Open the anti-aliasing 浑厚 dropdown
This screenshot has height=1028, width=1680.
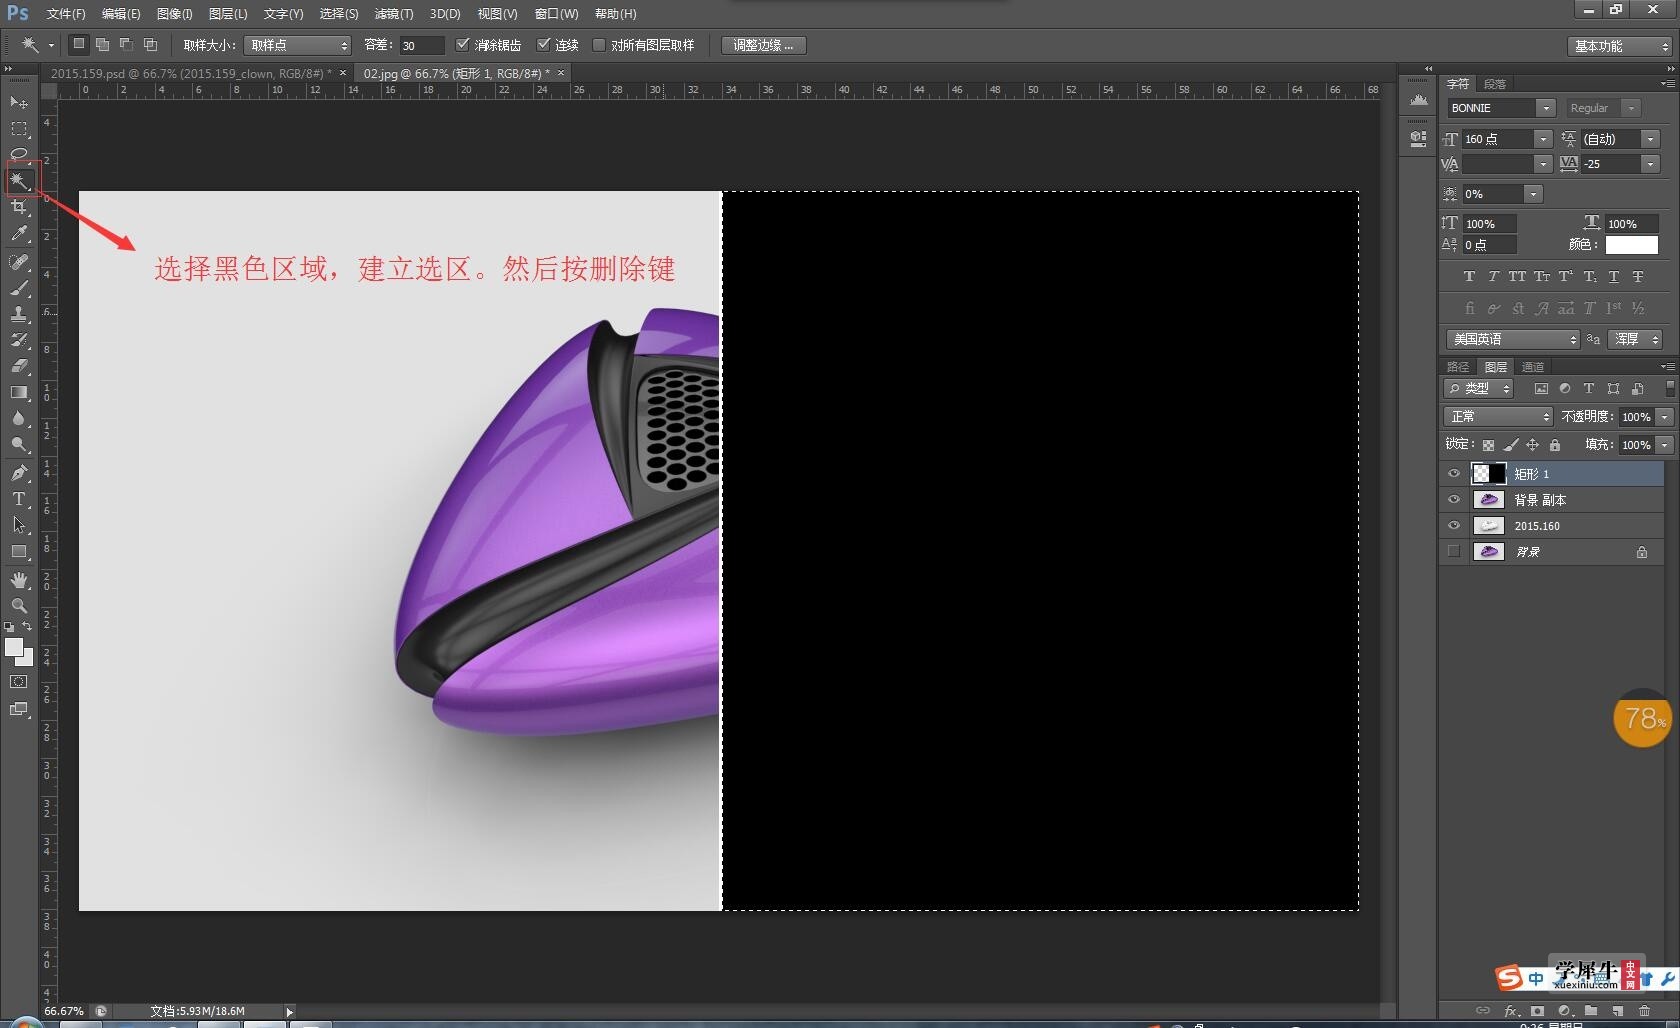click(1635, 340)
